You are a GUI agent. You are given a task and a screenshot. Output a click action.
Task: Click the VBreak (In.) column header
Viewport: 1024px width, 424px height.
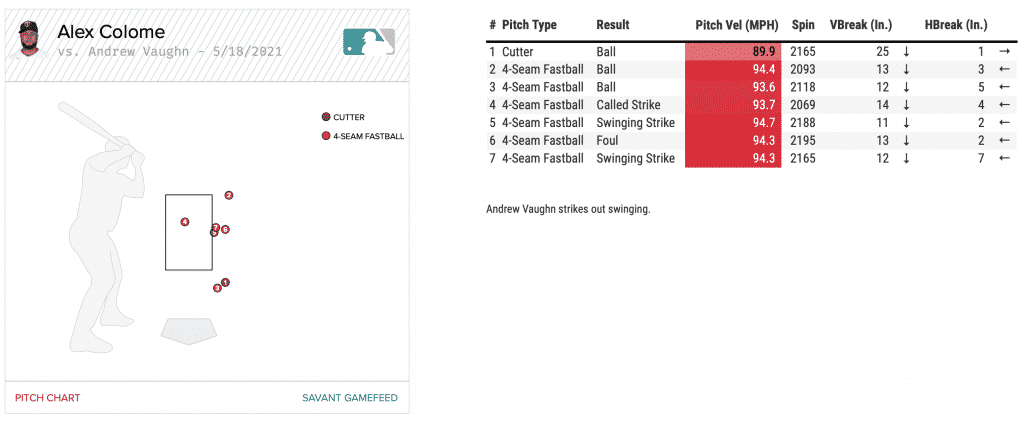point(861,25)
